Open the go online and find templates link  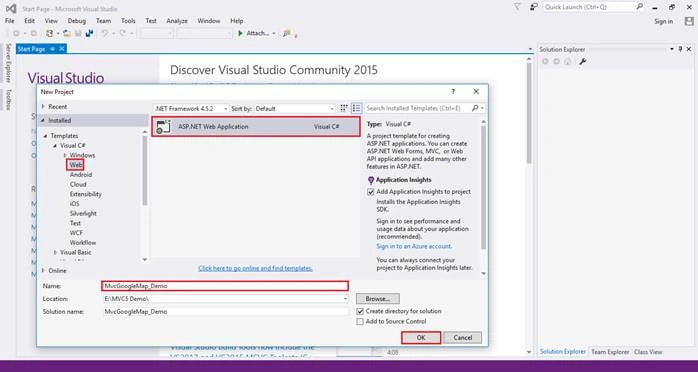click(255, 268)
